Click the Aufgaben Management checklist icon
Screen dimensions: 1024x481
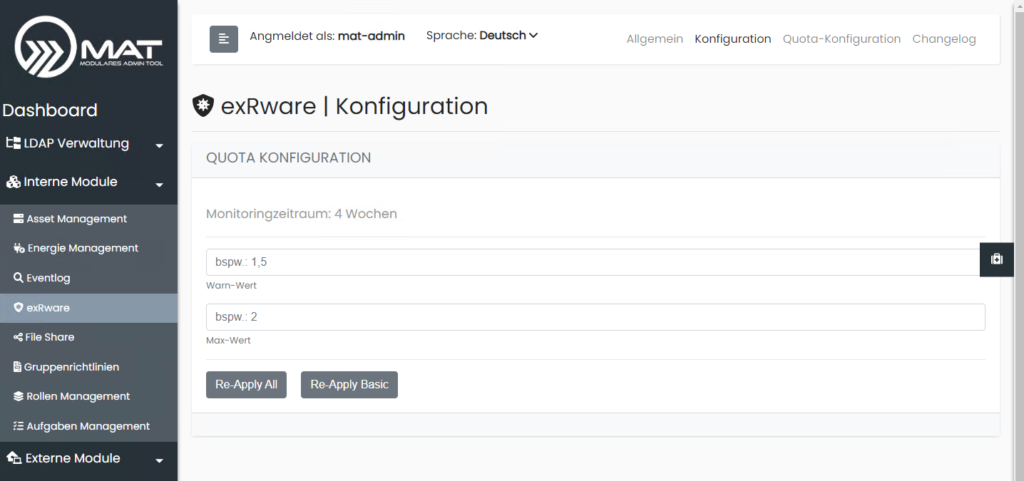[x=18, y=426]
